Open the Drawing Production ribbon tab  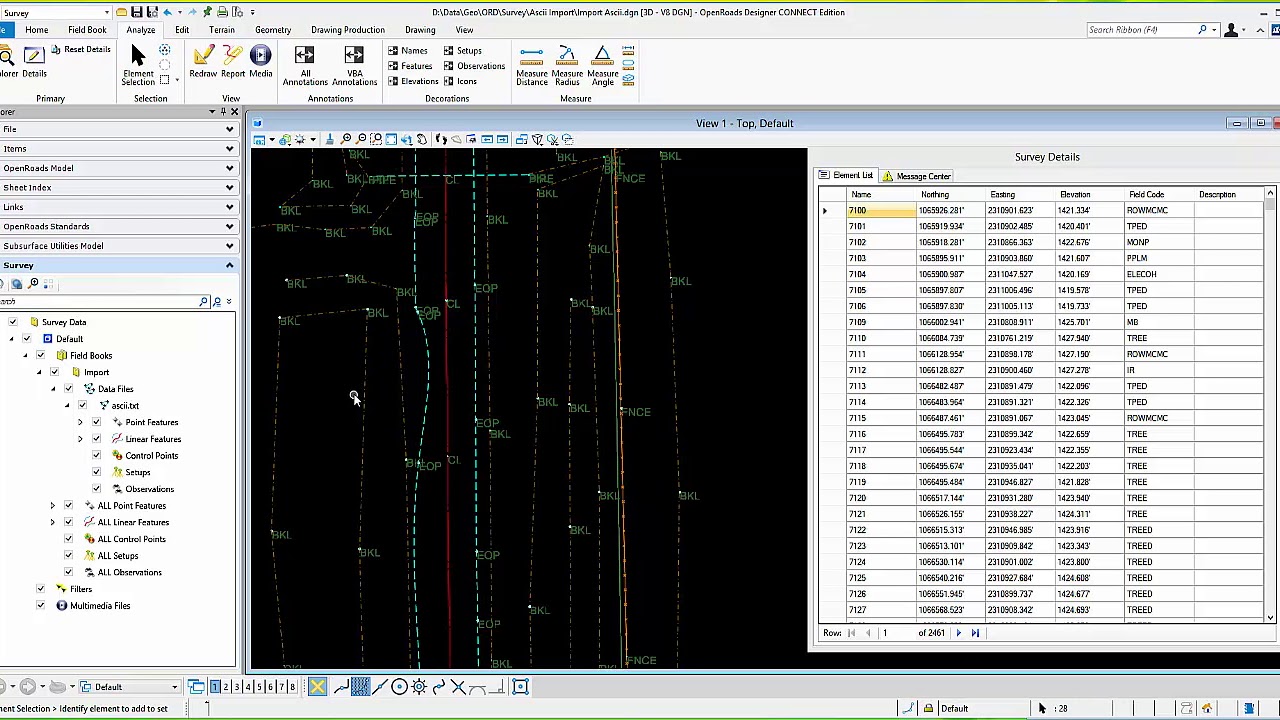coord(347,30)
